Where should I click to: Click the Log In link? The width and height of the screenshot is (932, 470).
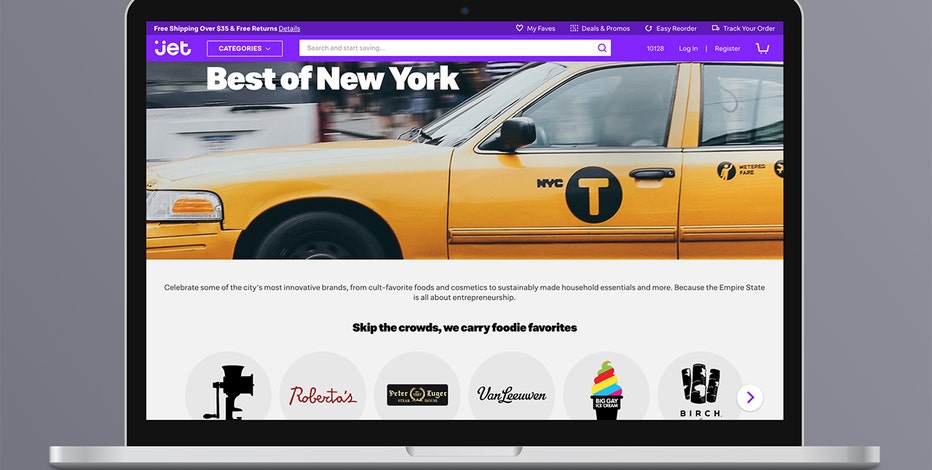(688, 49)
